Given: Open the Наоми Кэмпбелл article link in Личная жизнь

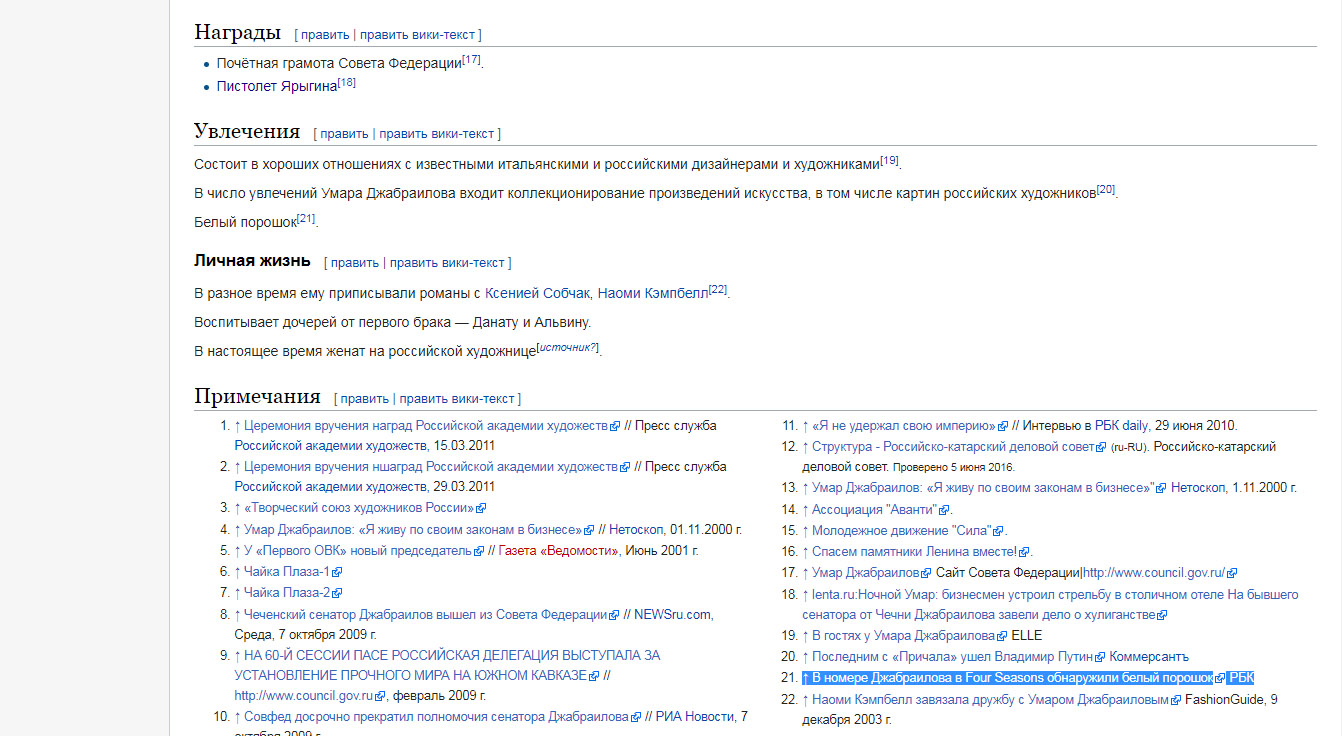Looking at the screenshot, I should click(x=652, y=293).
